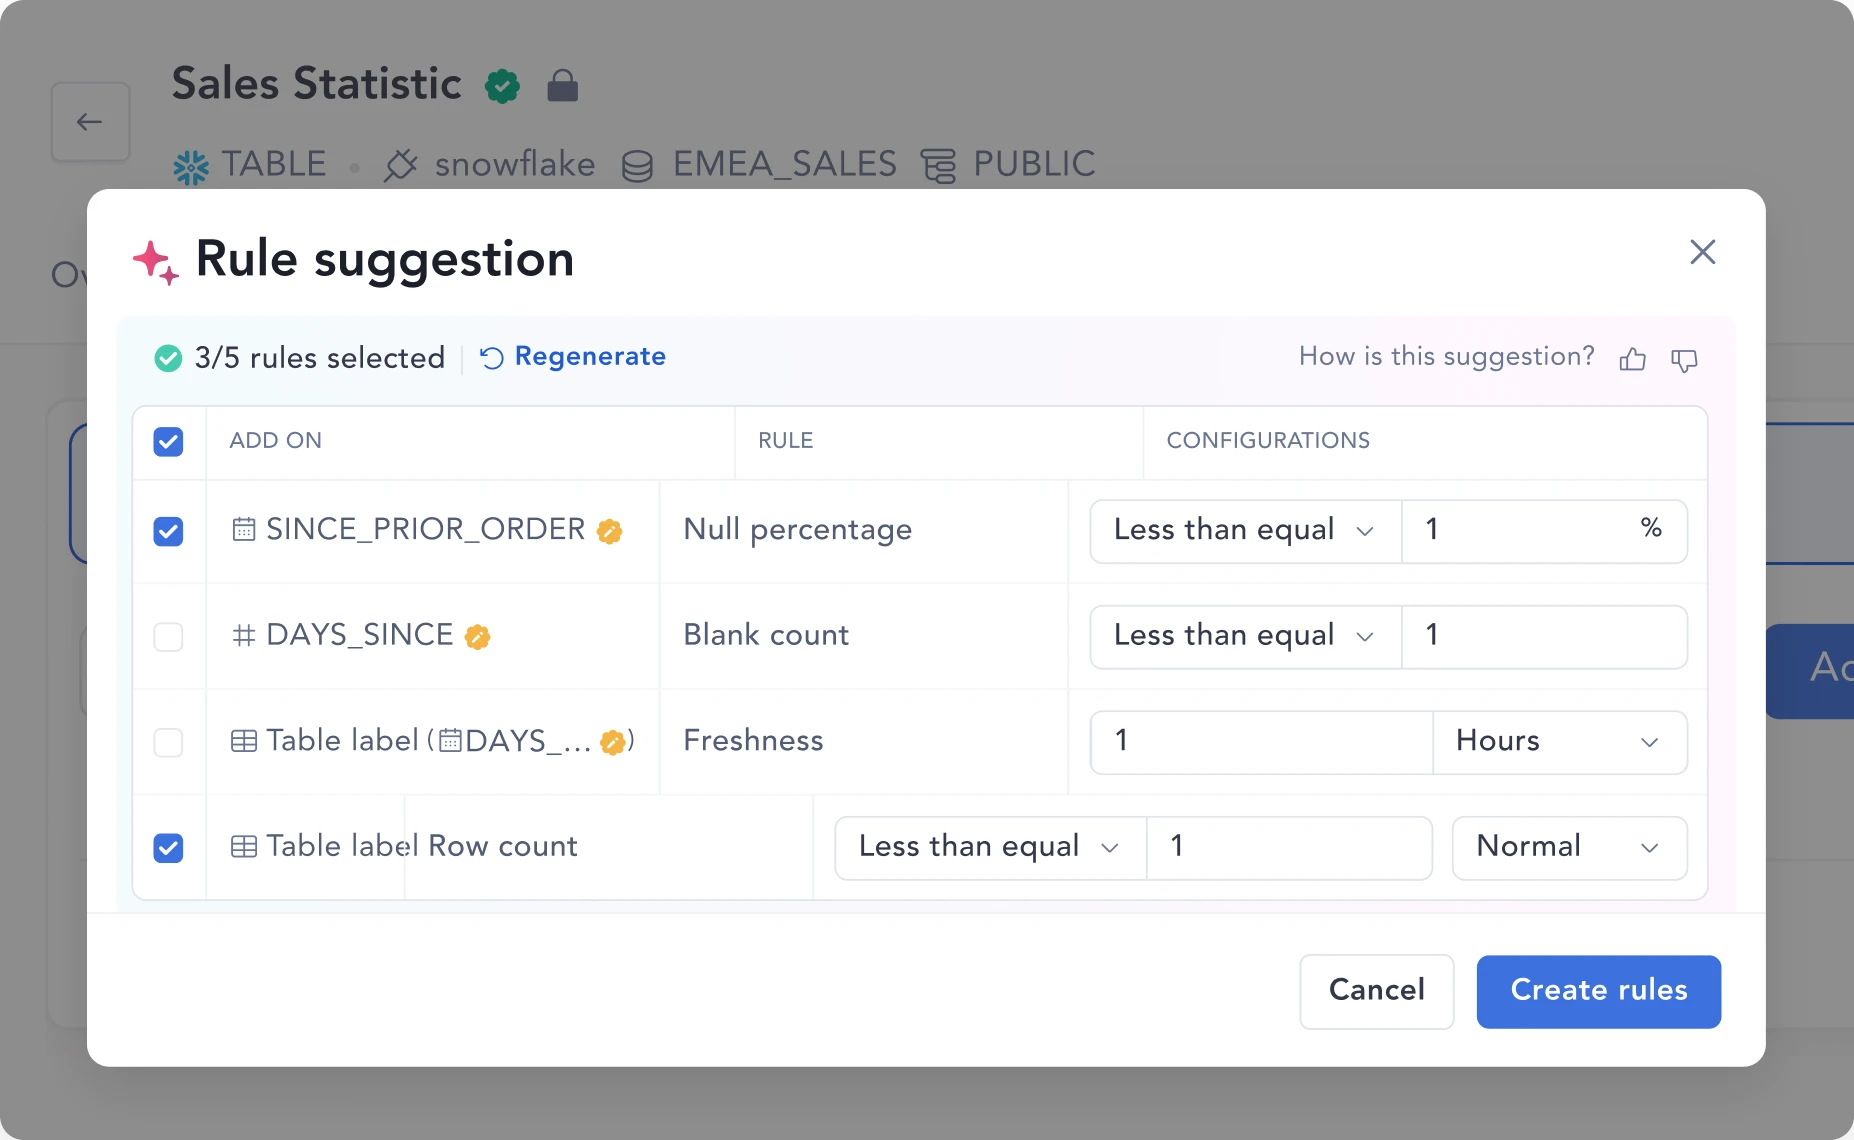Click the snowflake TABLE icon

click(x=191, y=166)
